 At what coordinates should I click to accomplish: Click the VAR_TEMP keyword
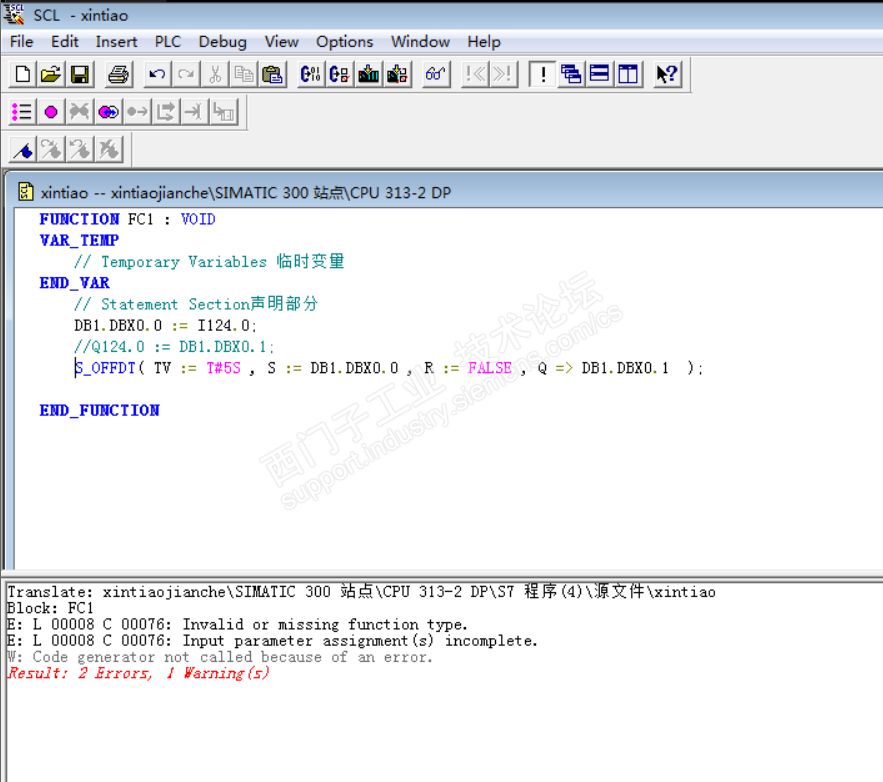(x=79, y=240)
